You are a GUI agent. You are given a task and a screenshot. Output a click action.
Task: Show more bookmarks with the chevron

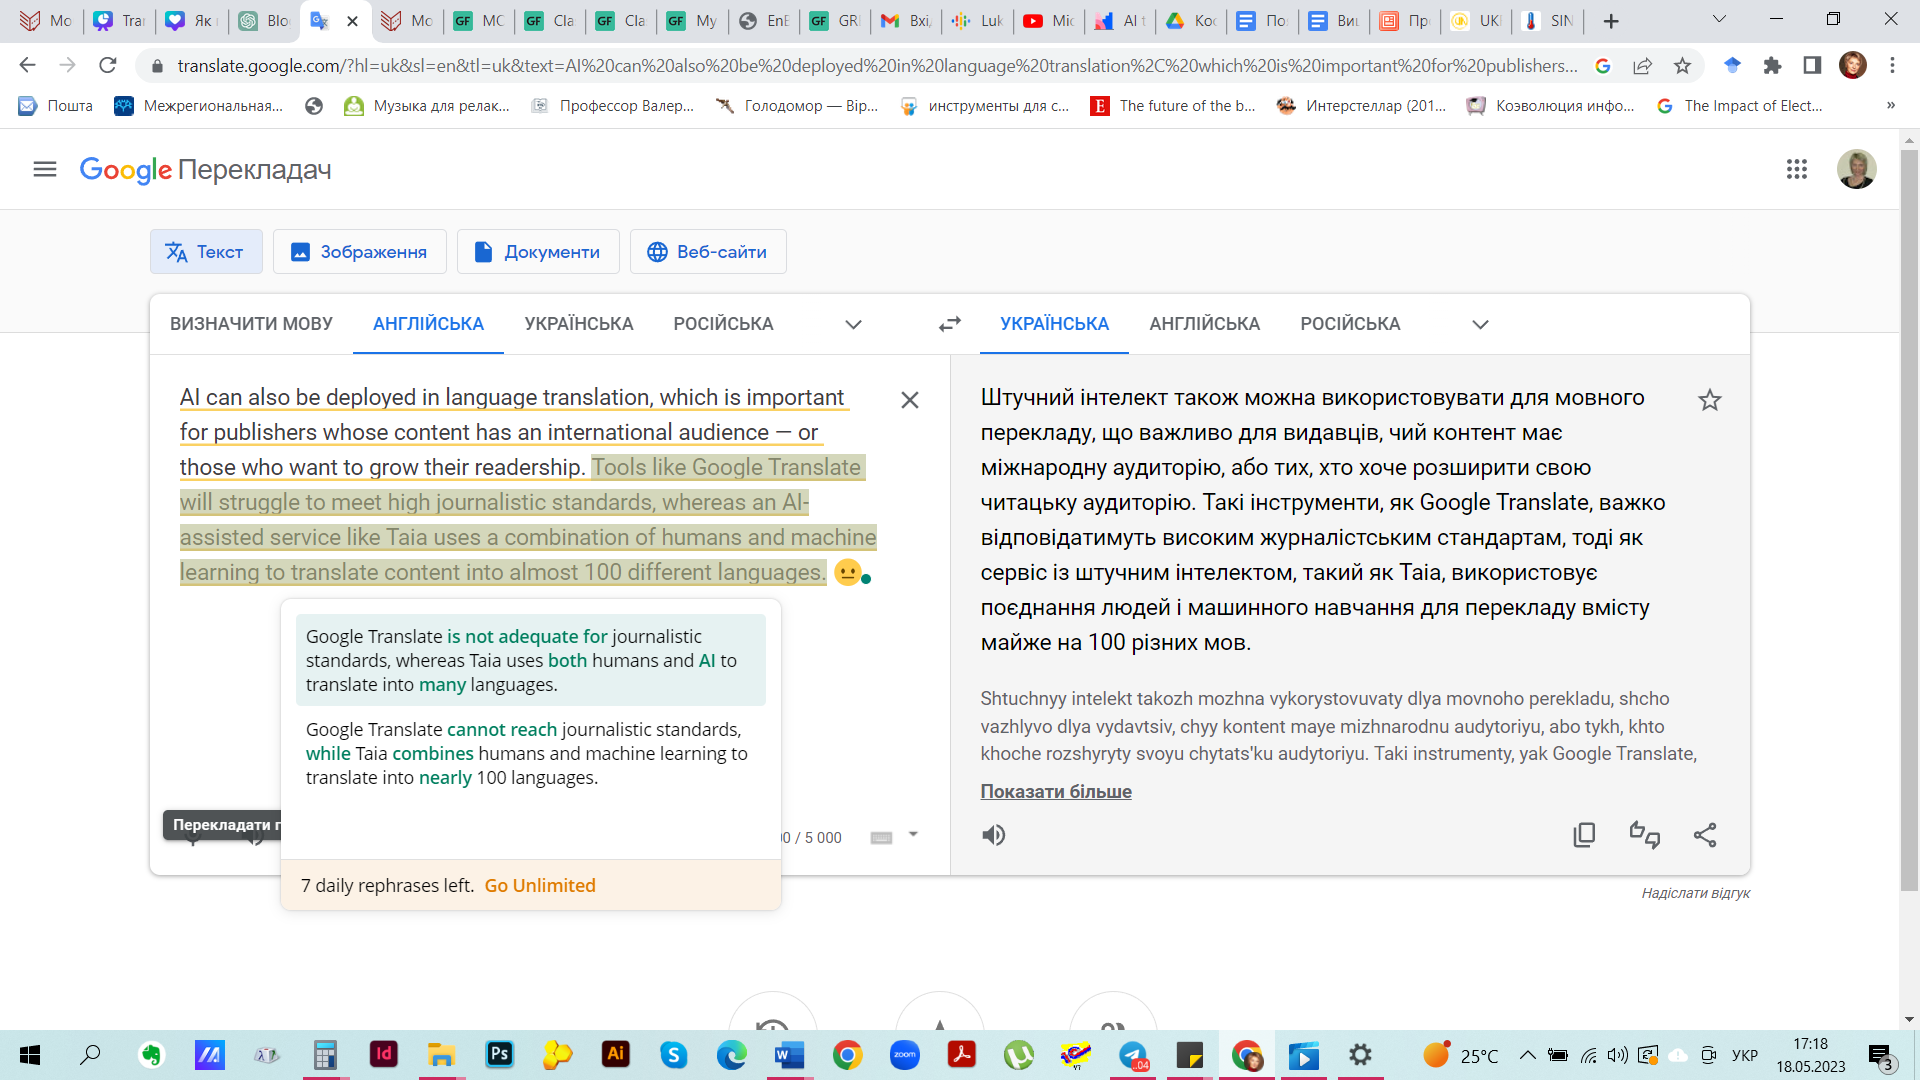(1890, 105)
